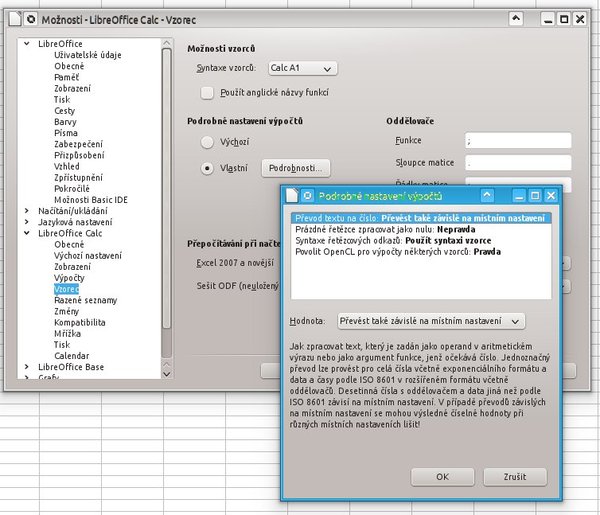
Task: Select the Syntaxe řetězcových odkazů row
Action: pyautogui.click(x=421, y=240)
